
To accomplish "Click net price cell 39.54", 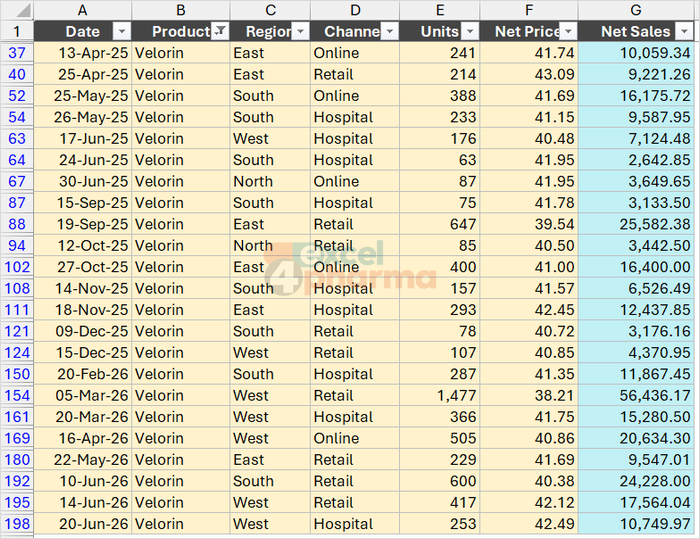I will tap(529, 224).
